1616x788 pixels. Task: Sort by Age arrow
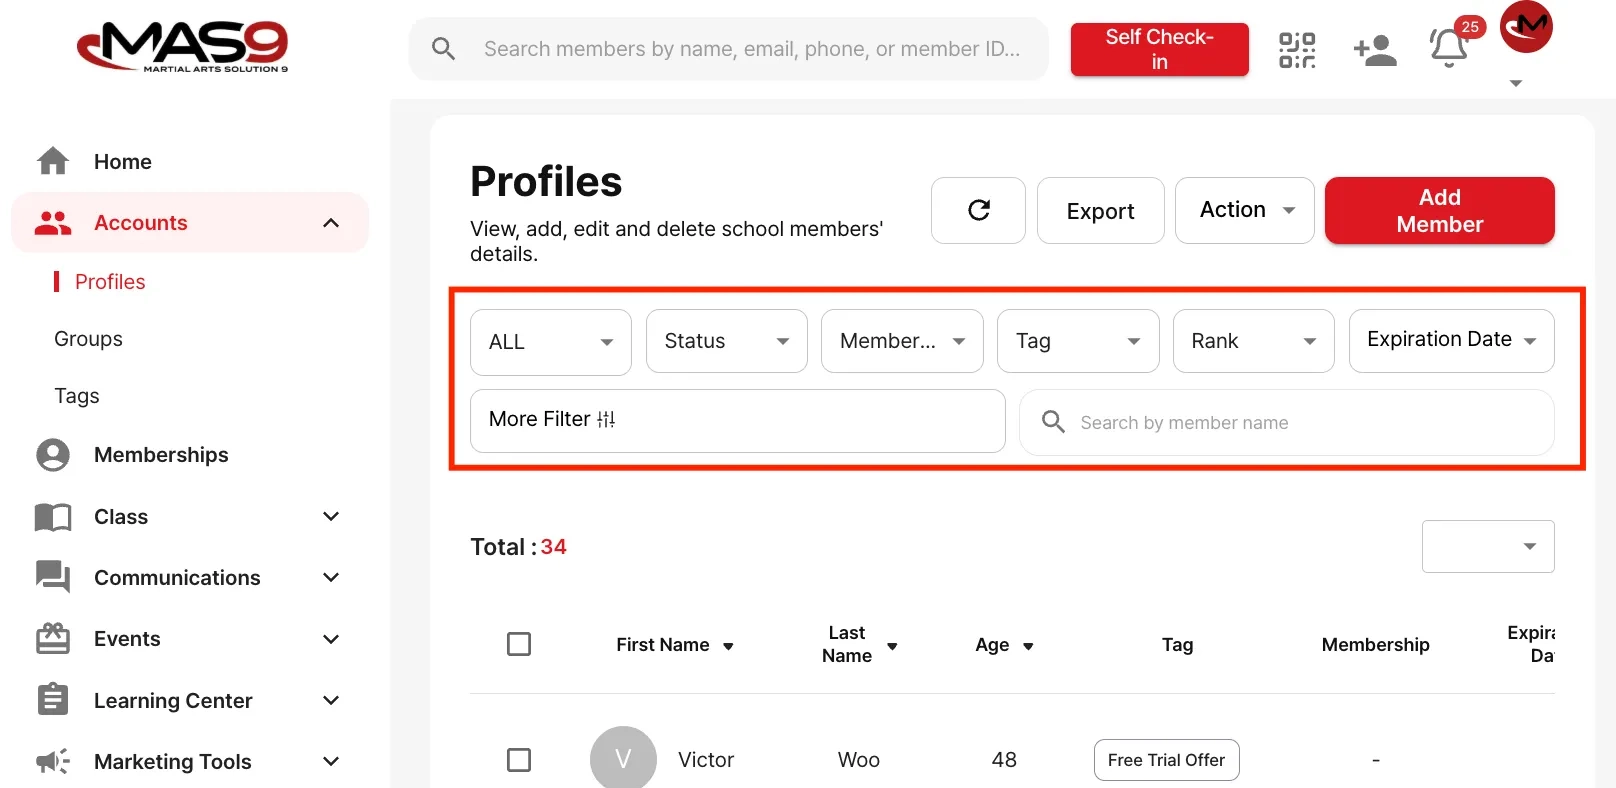coord(1028,646)
